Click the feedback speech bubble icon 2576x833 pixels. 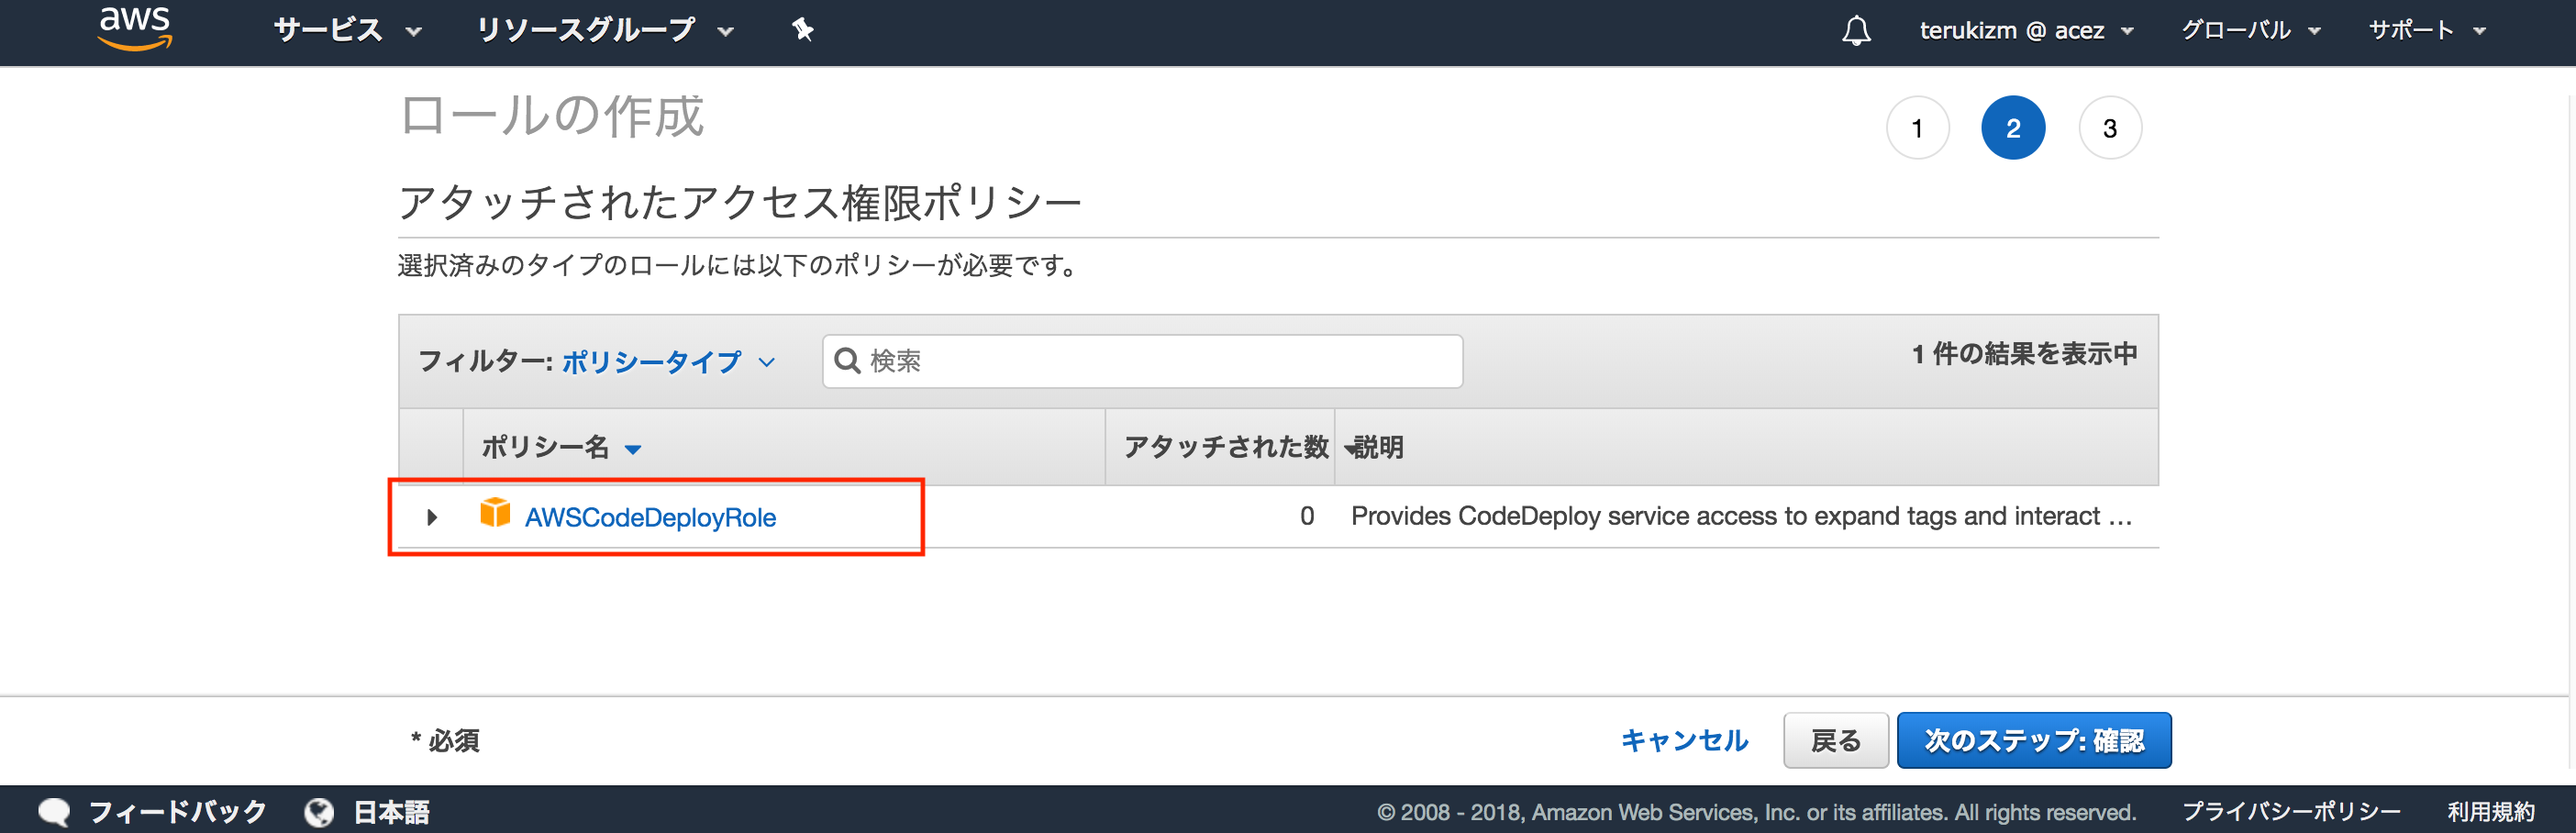tap(54, 812)
